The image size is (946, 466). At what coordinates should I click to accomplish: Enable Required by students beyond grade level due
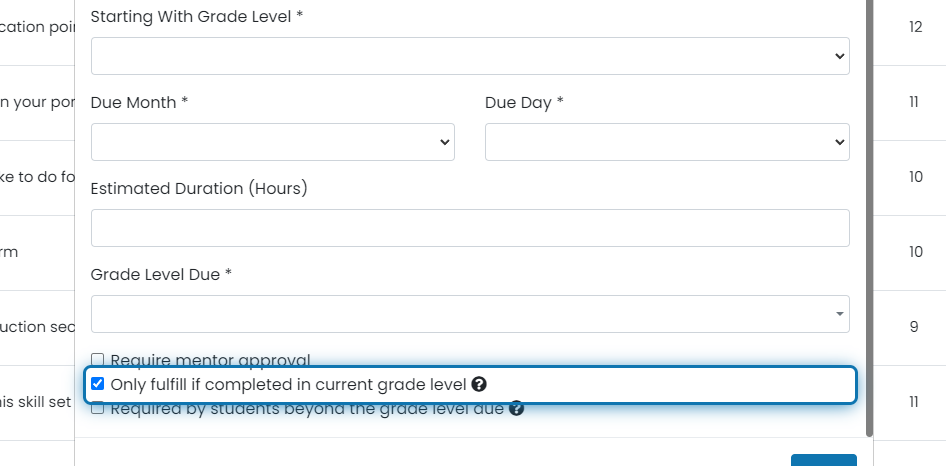(98, 409)
